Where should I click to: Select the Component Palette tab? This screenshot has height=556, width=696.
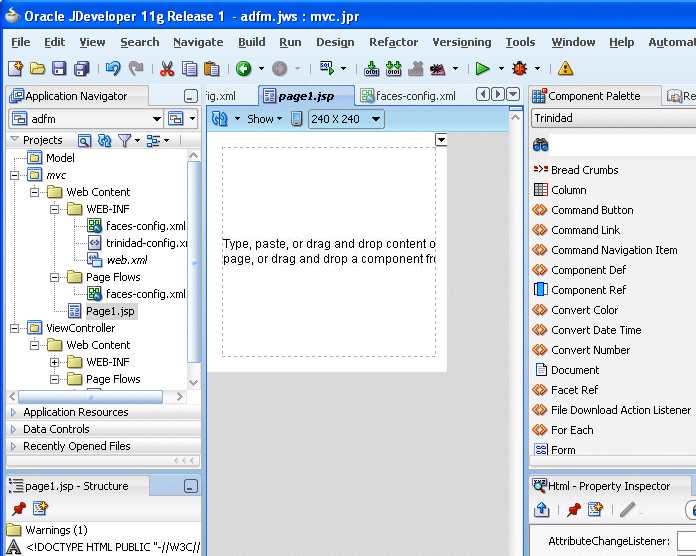595,96
